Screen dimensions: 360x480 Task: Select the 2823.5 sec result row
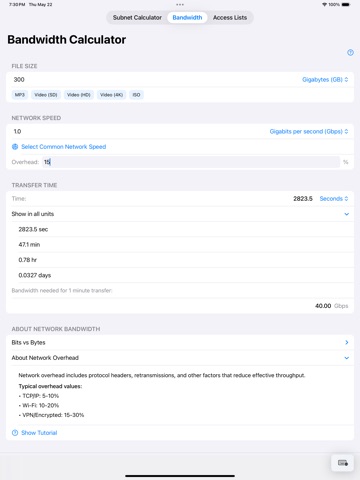point(180,229)
